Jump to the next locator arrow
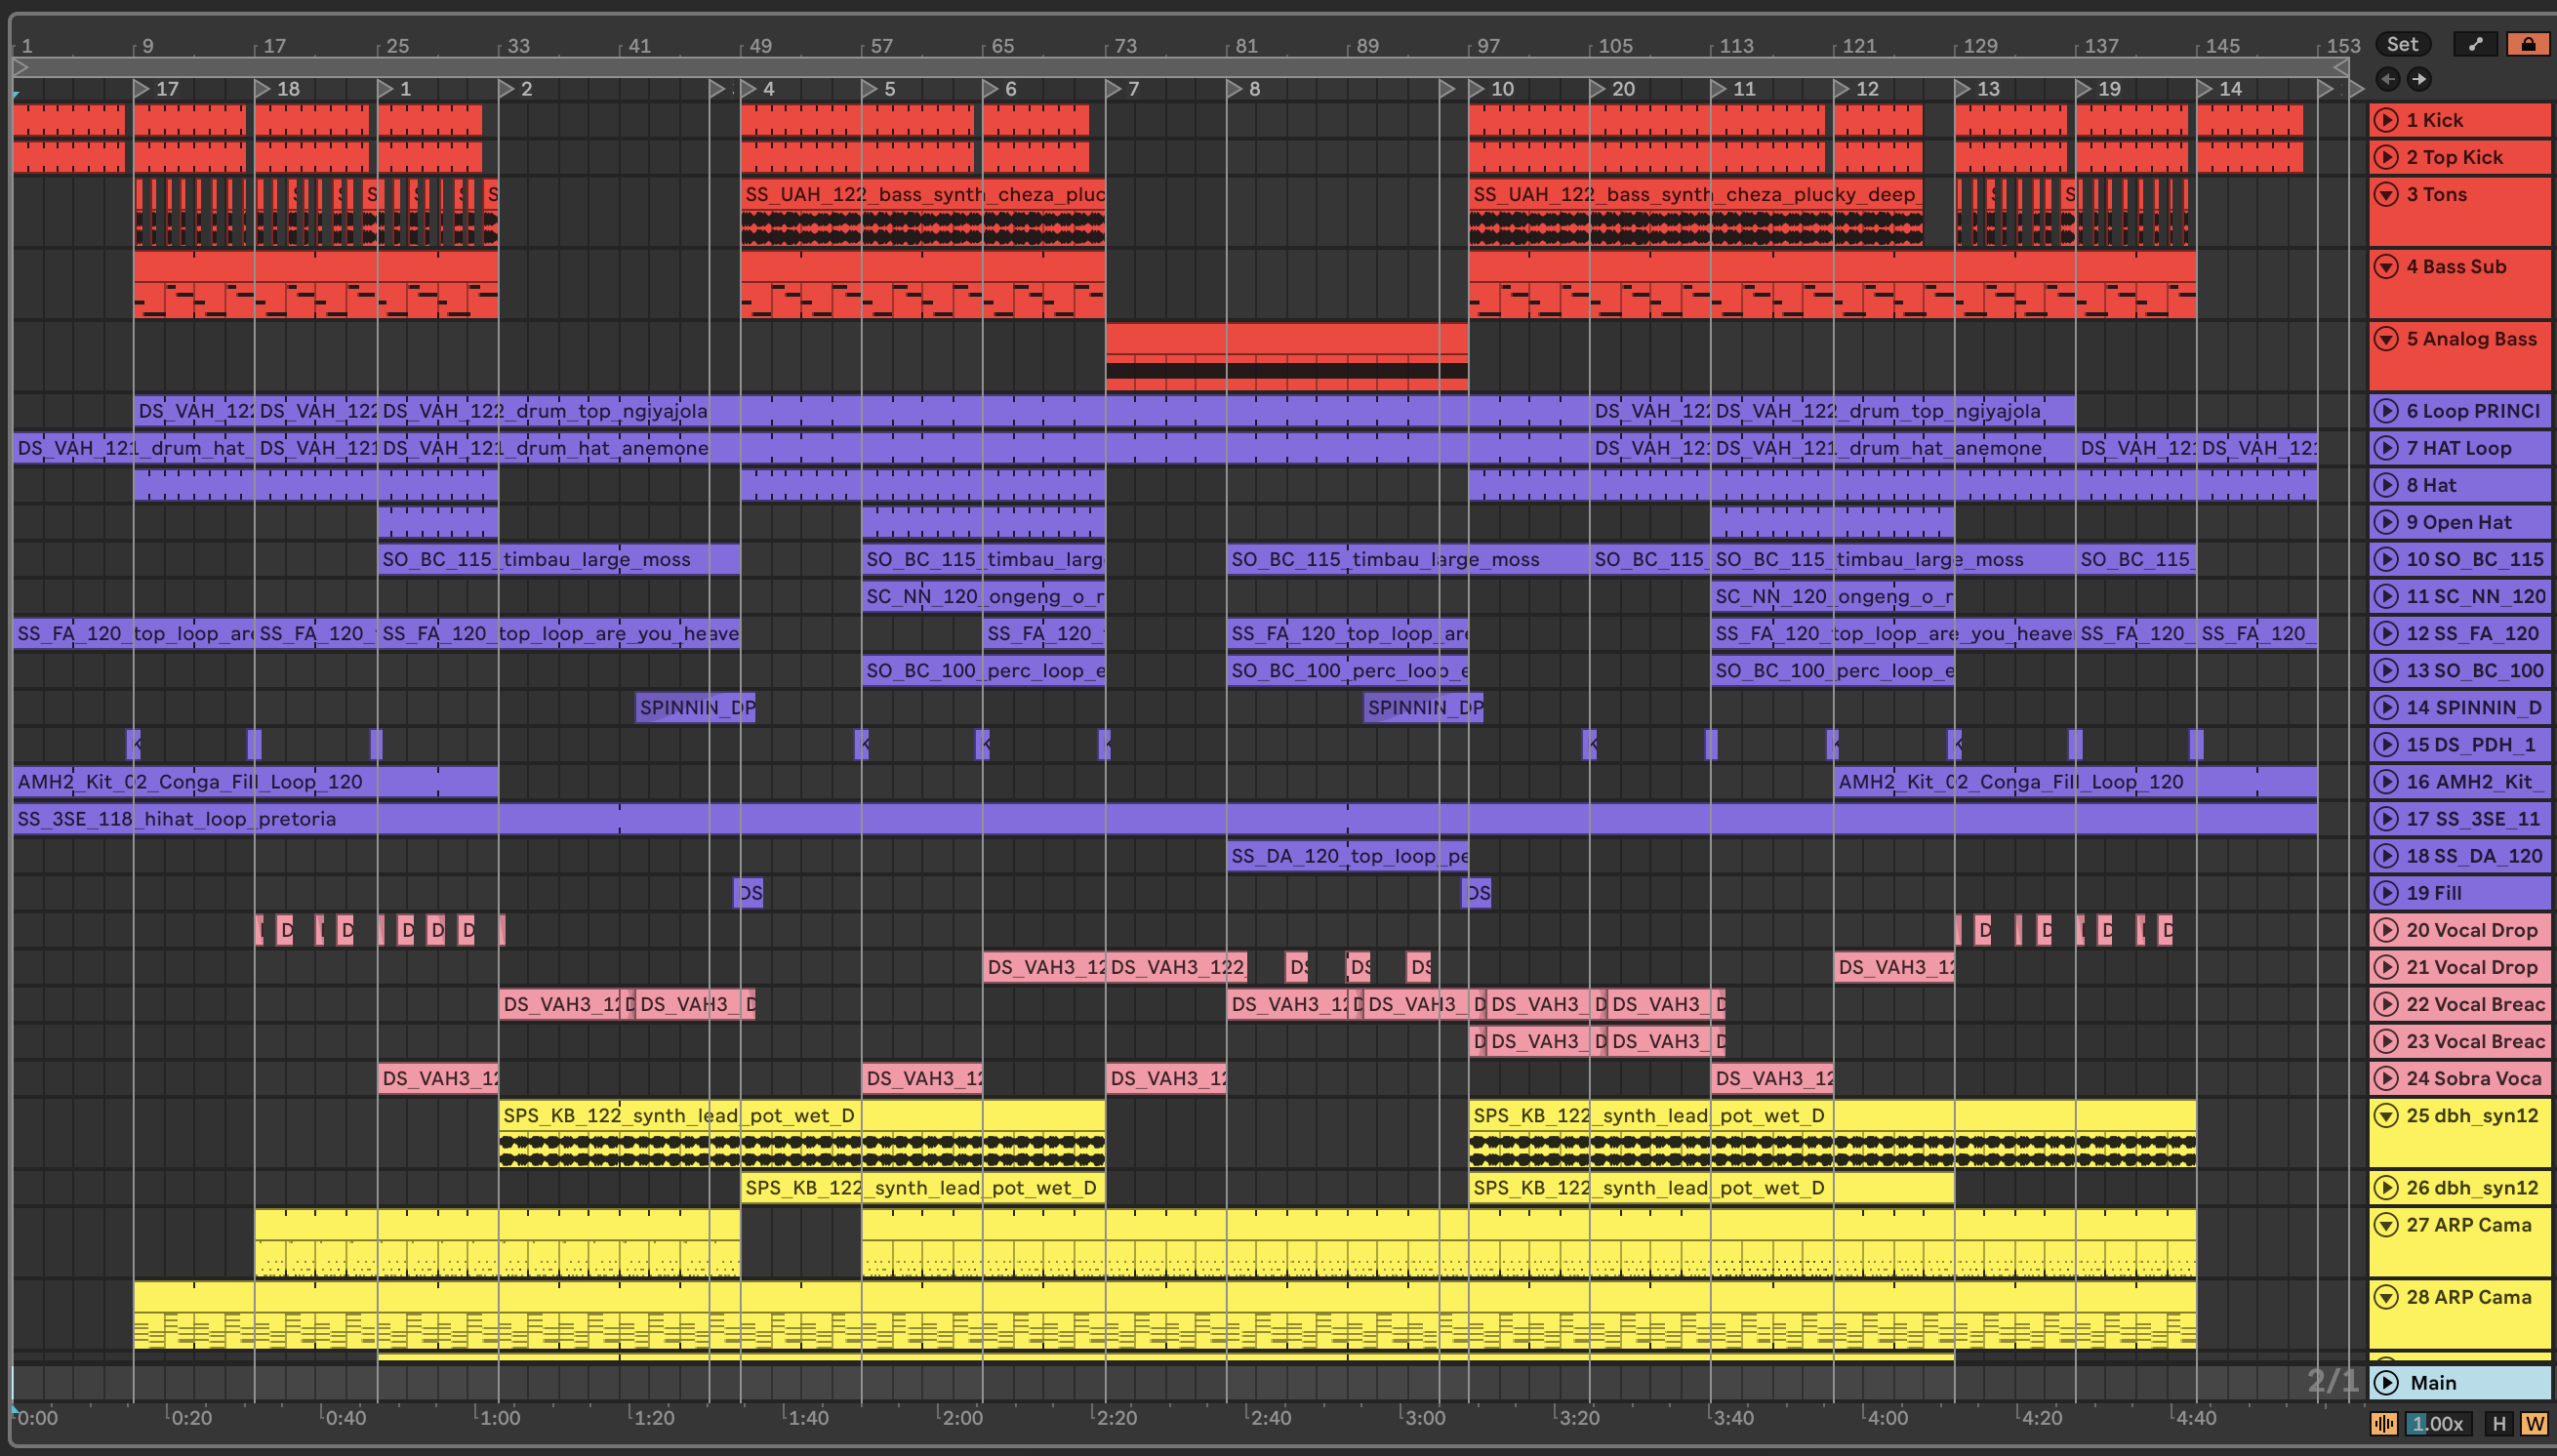Viewport: 2557px width, 1456px height. [2419, 79]
